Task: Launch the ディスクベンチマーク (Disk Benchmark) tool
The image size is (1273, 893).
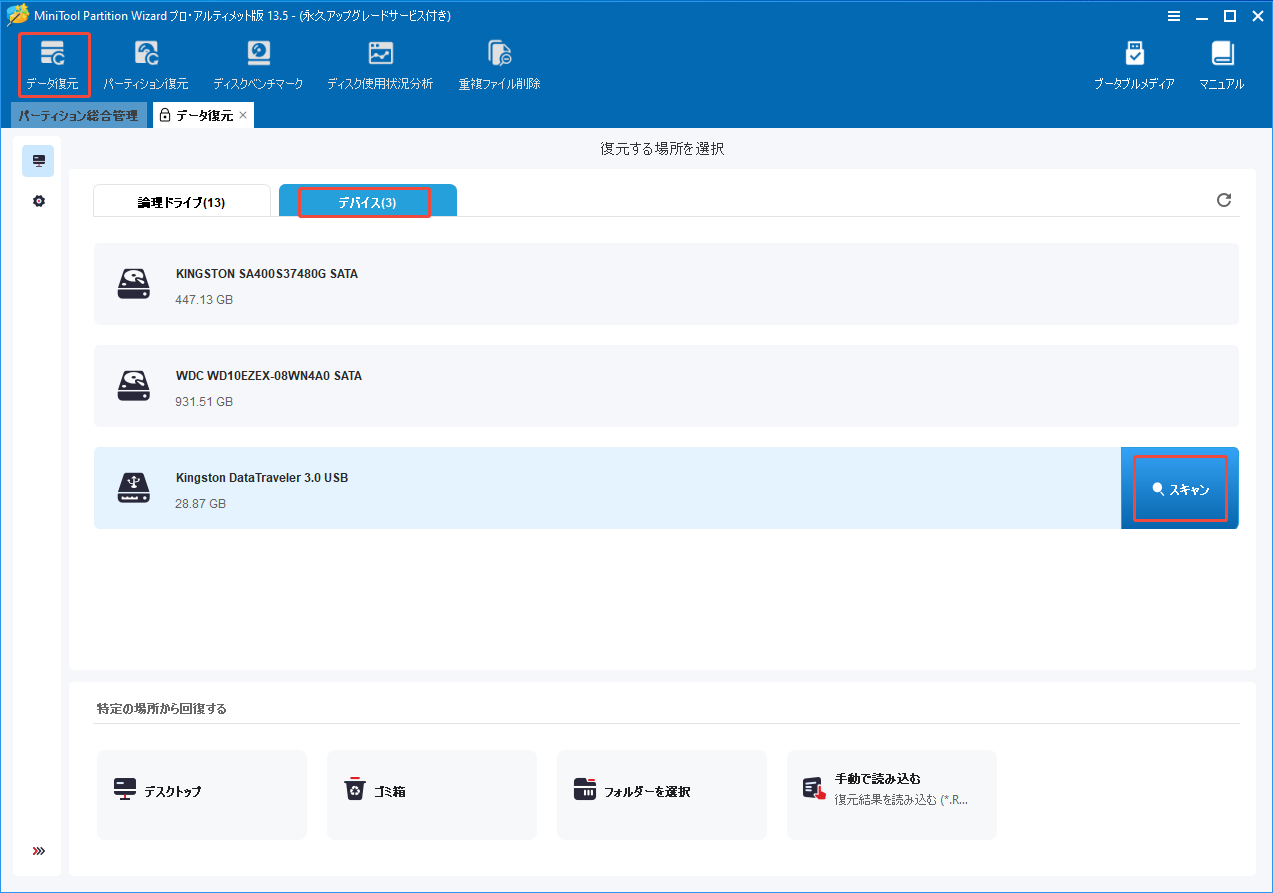Action: [258, 63]
